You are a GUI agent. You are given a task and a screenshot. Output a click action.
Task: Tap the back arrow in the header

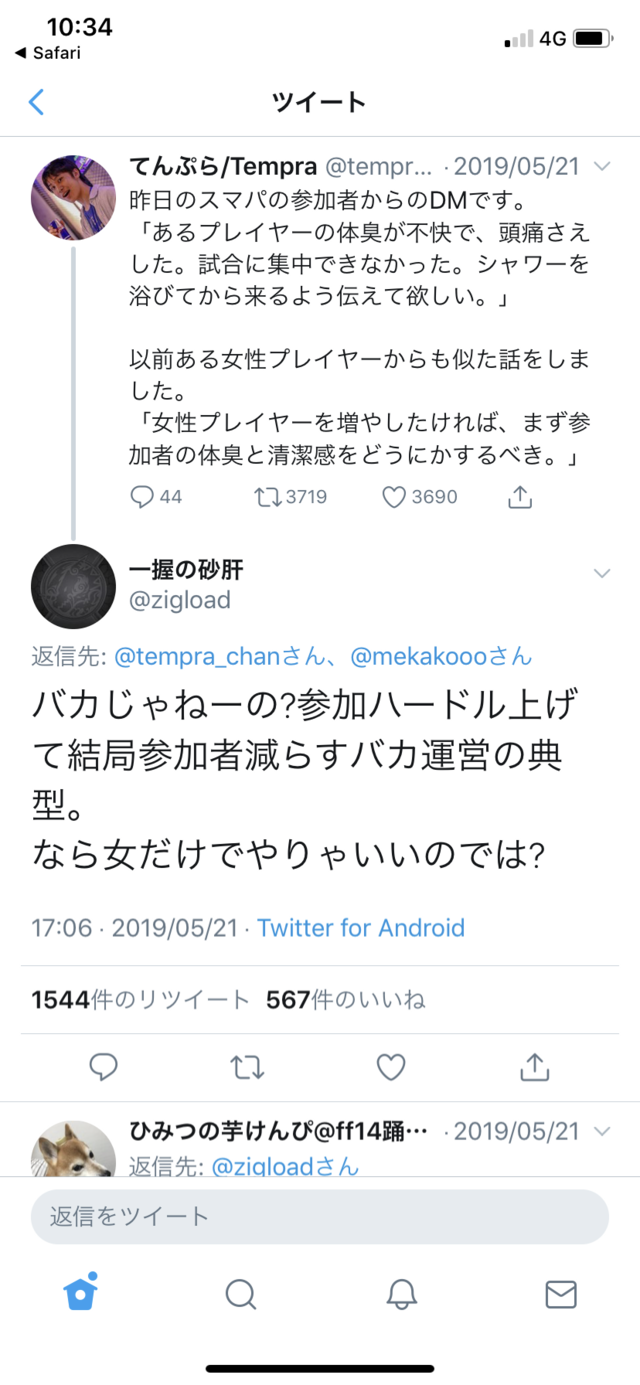click(x=37, y=102)
